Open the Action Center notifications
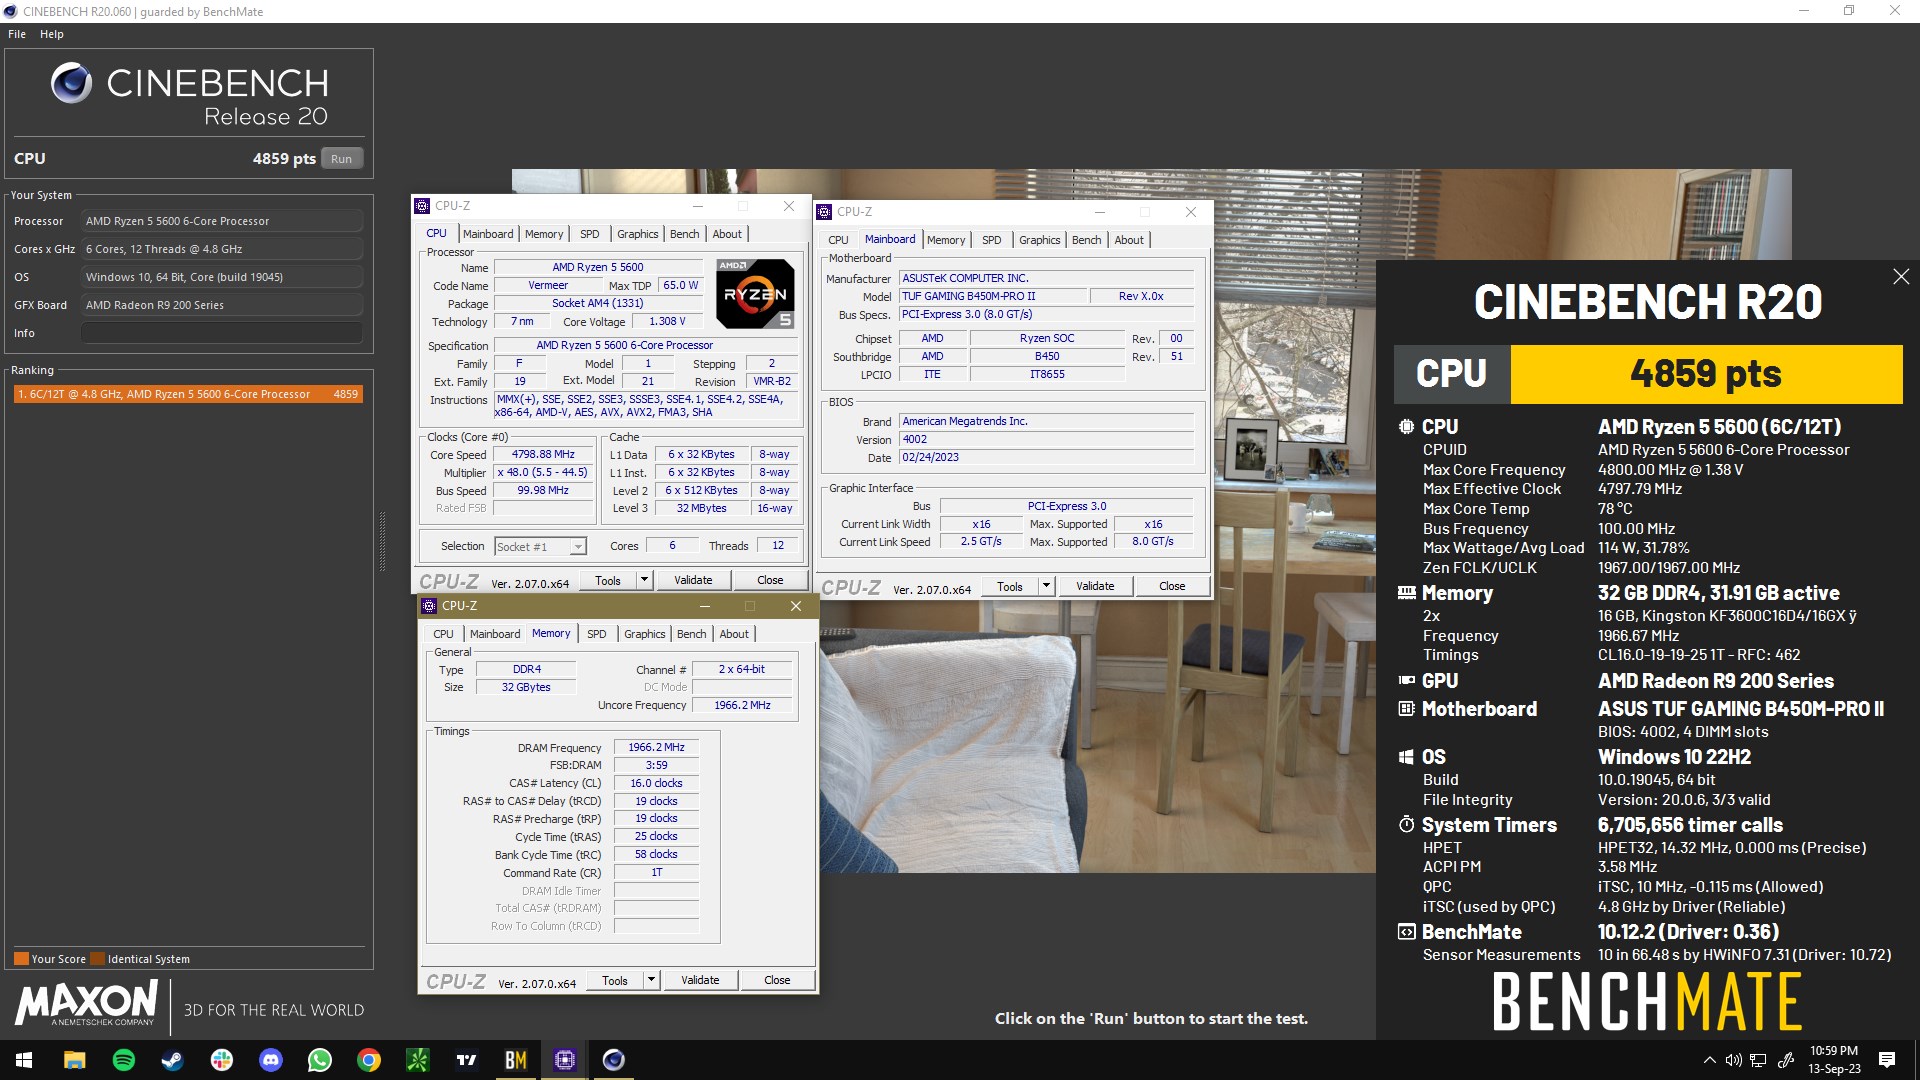 [x=1887, y=1060]
